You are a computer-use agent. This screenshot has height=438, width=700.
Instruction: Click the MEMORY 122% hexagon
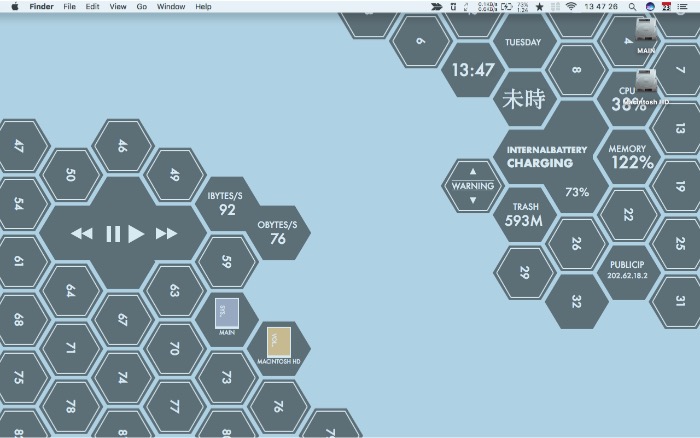(x=628, y=157)
